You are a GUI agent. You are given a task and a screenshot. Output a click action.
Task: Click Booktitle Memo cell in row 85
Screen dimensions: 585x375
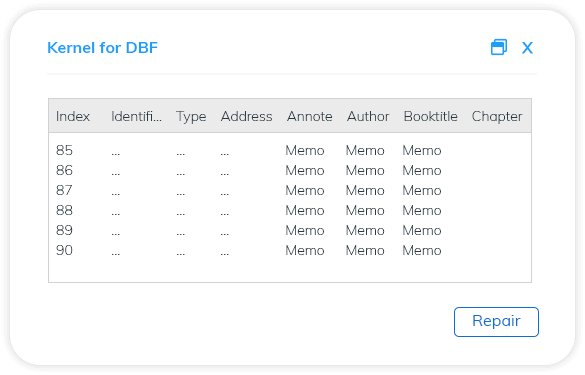[422, 150]
